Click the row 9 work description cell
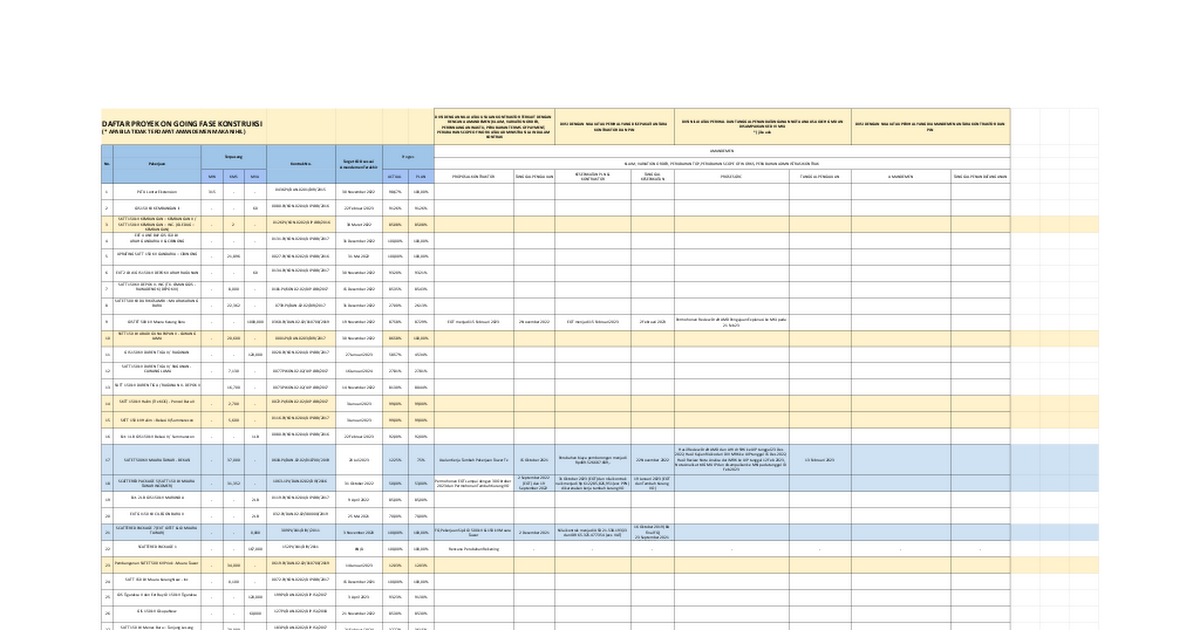The height and width of the screenshot is (630, 1200). (x=156, y=322)
